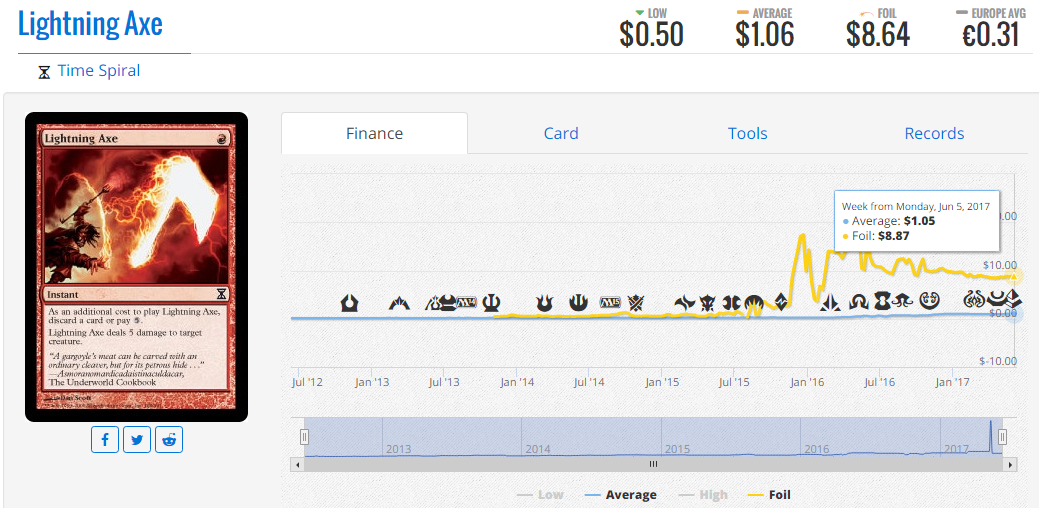Click the M15 core set marker
This screenshot has width=1039, height=508.
[610, 303]
